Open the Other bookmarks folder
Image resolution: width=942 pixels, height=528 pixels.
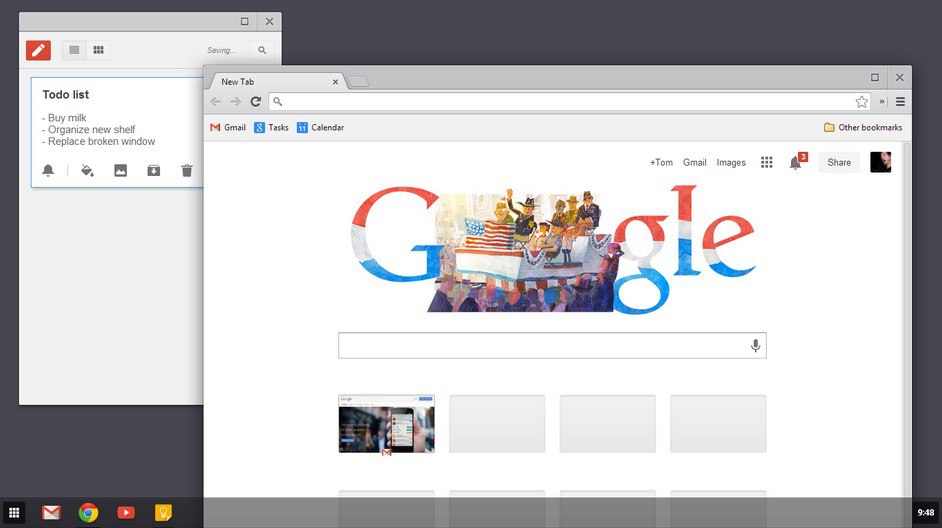click(863, 127)
